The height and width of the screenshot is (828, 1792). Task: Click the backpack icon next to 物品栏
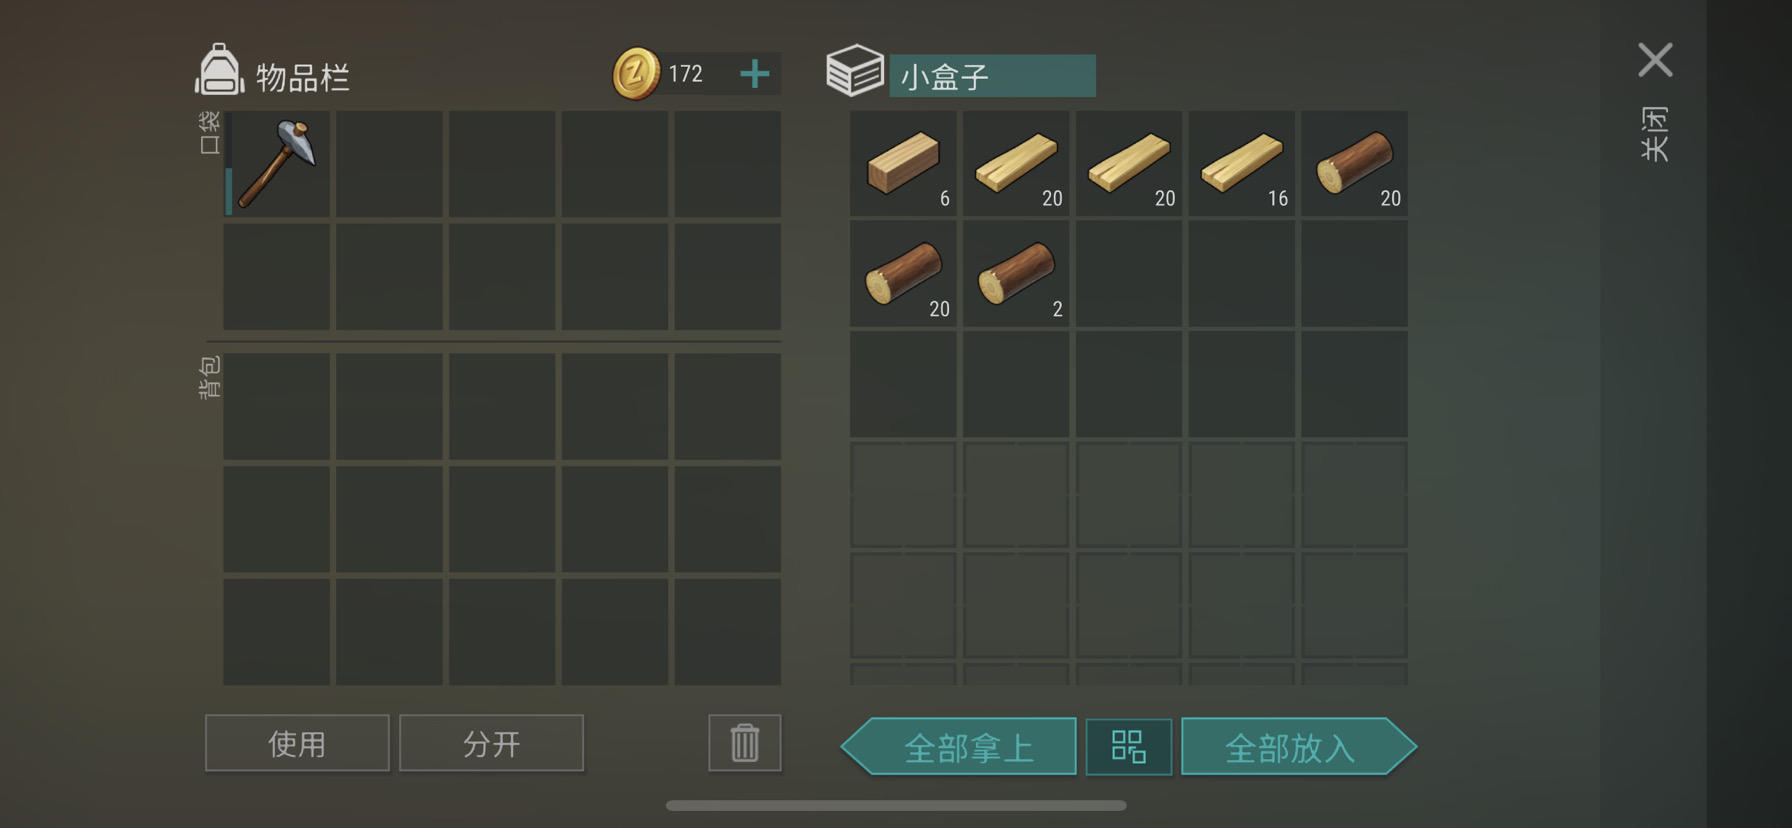click(219, 70)
